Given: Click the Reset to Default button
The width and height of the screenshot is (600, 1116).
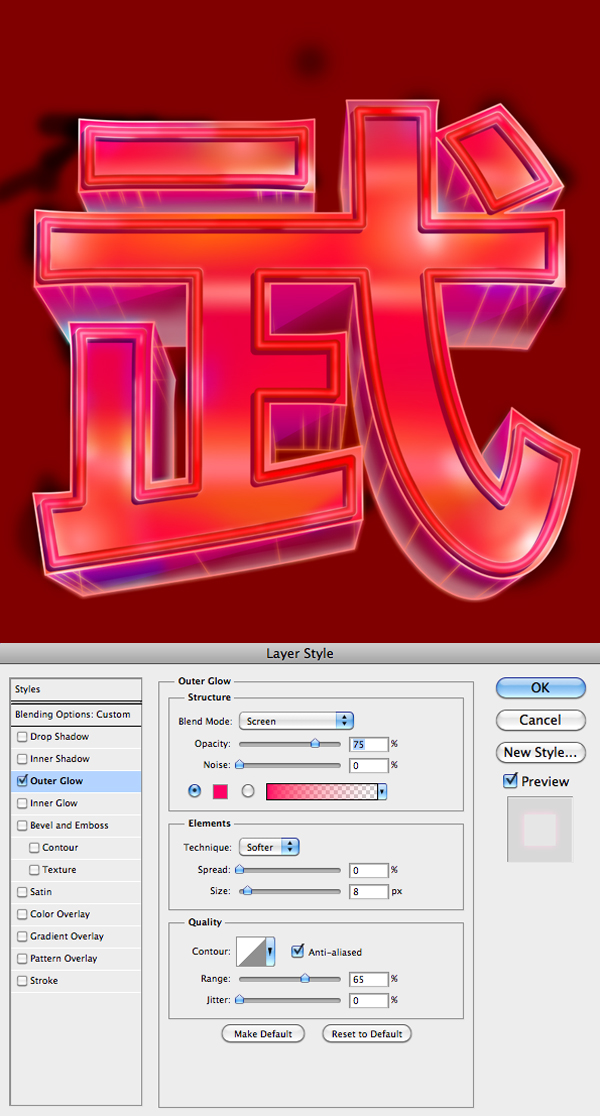Looking at the screenshot, I should [x=367, y=1033].
